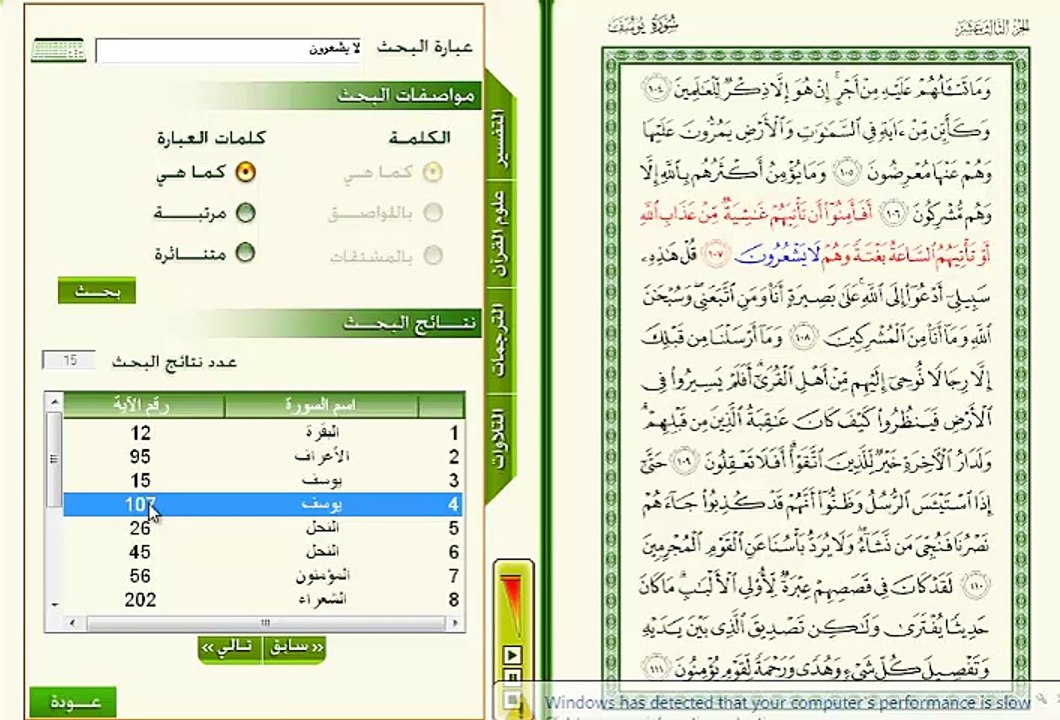Screen dimensions: 1060x720
Task: Click results list scroll-up arrow
Action: pyautogui.click(x=54, y=402)
